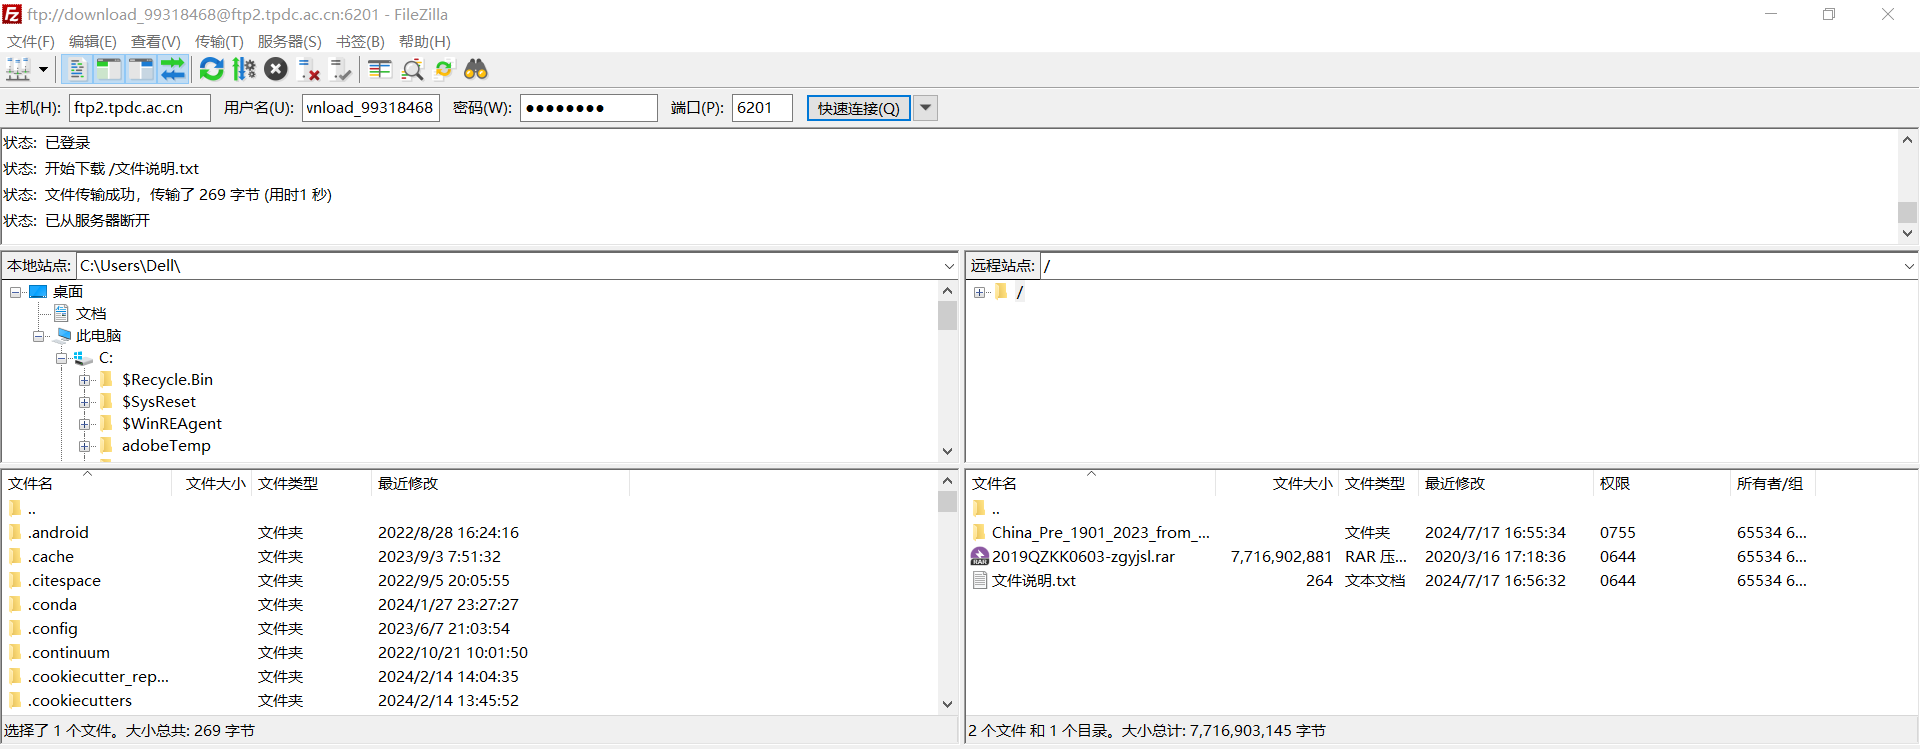Click process queue toggle icon
Screen dimensions: 1920x749
(x=244, y=69)
